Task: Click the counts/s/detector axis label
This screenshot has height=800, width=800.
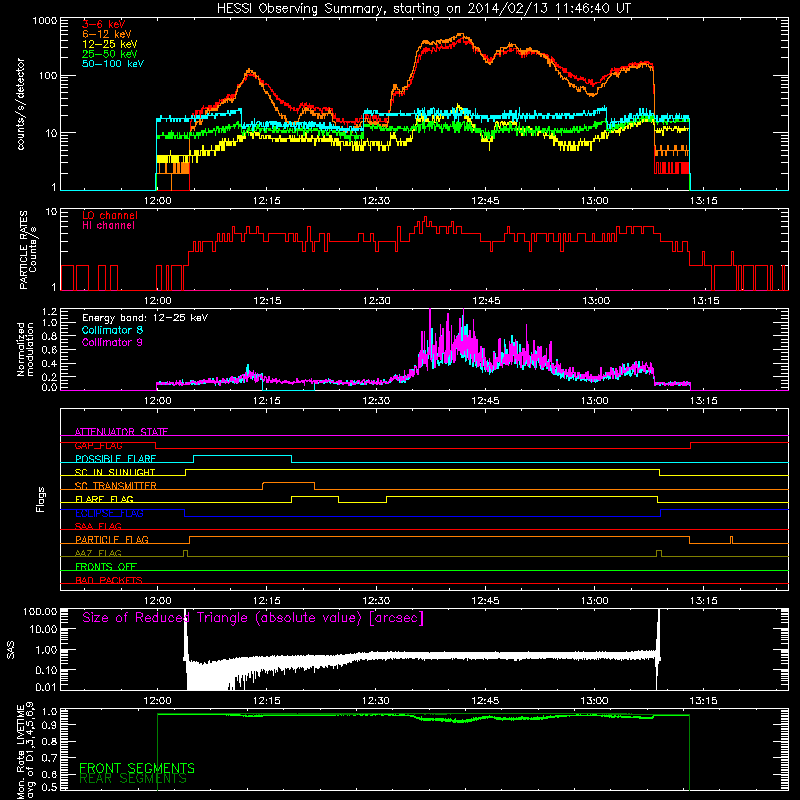Action: pos(20,104)
